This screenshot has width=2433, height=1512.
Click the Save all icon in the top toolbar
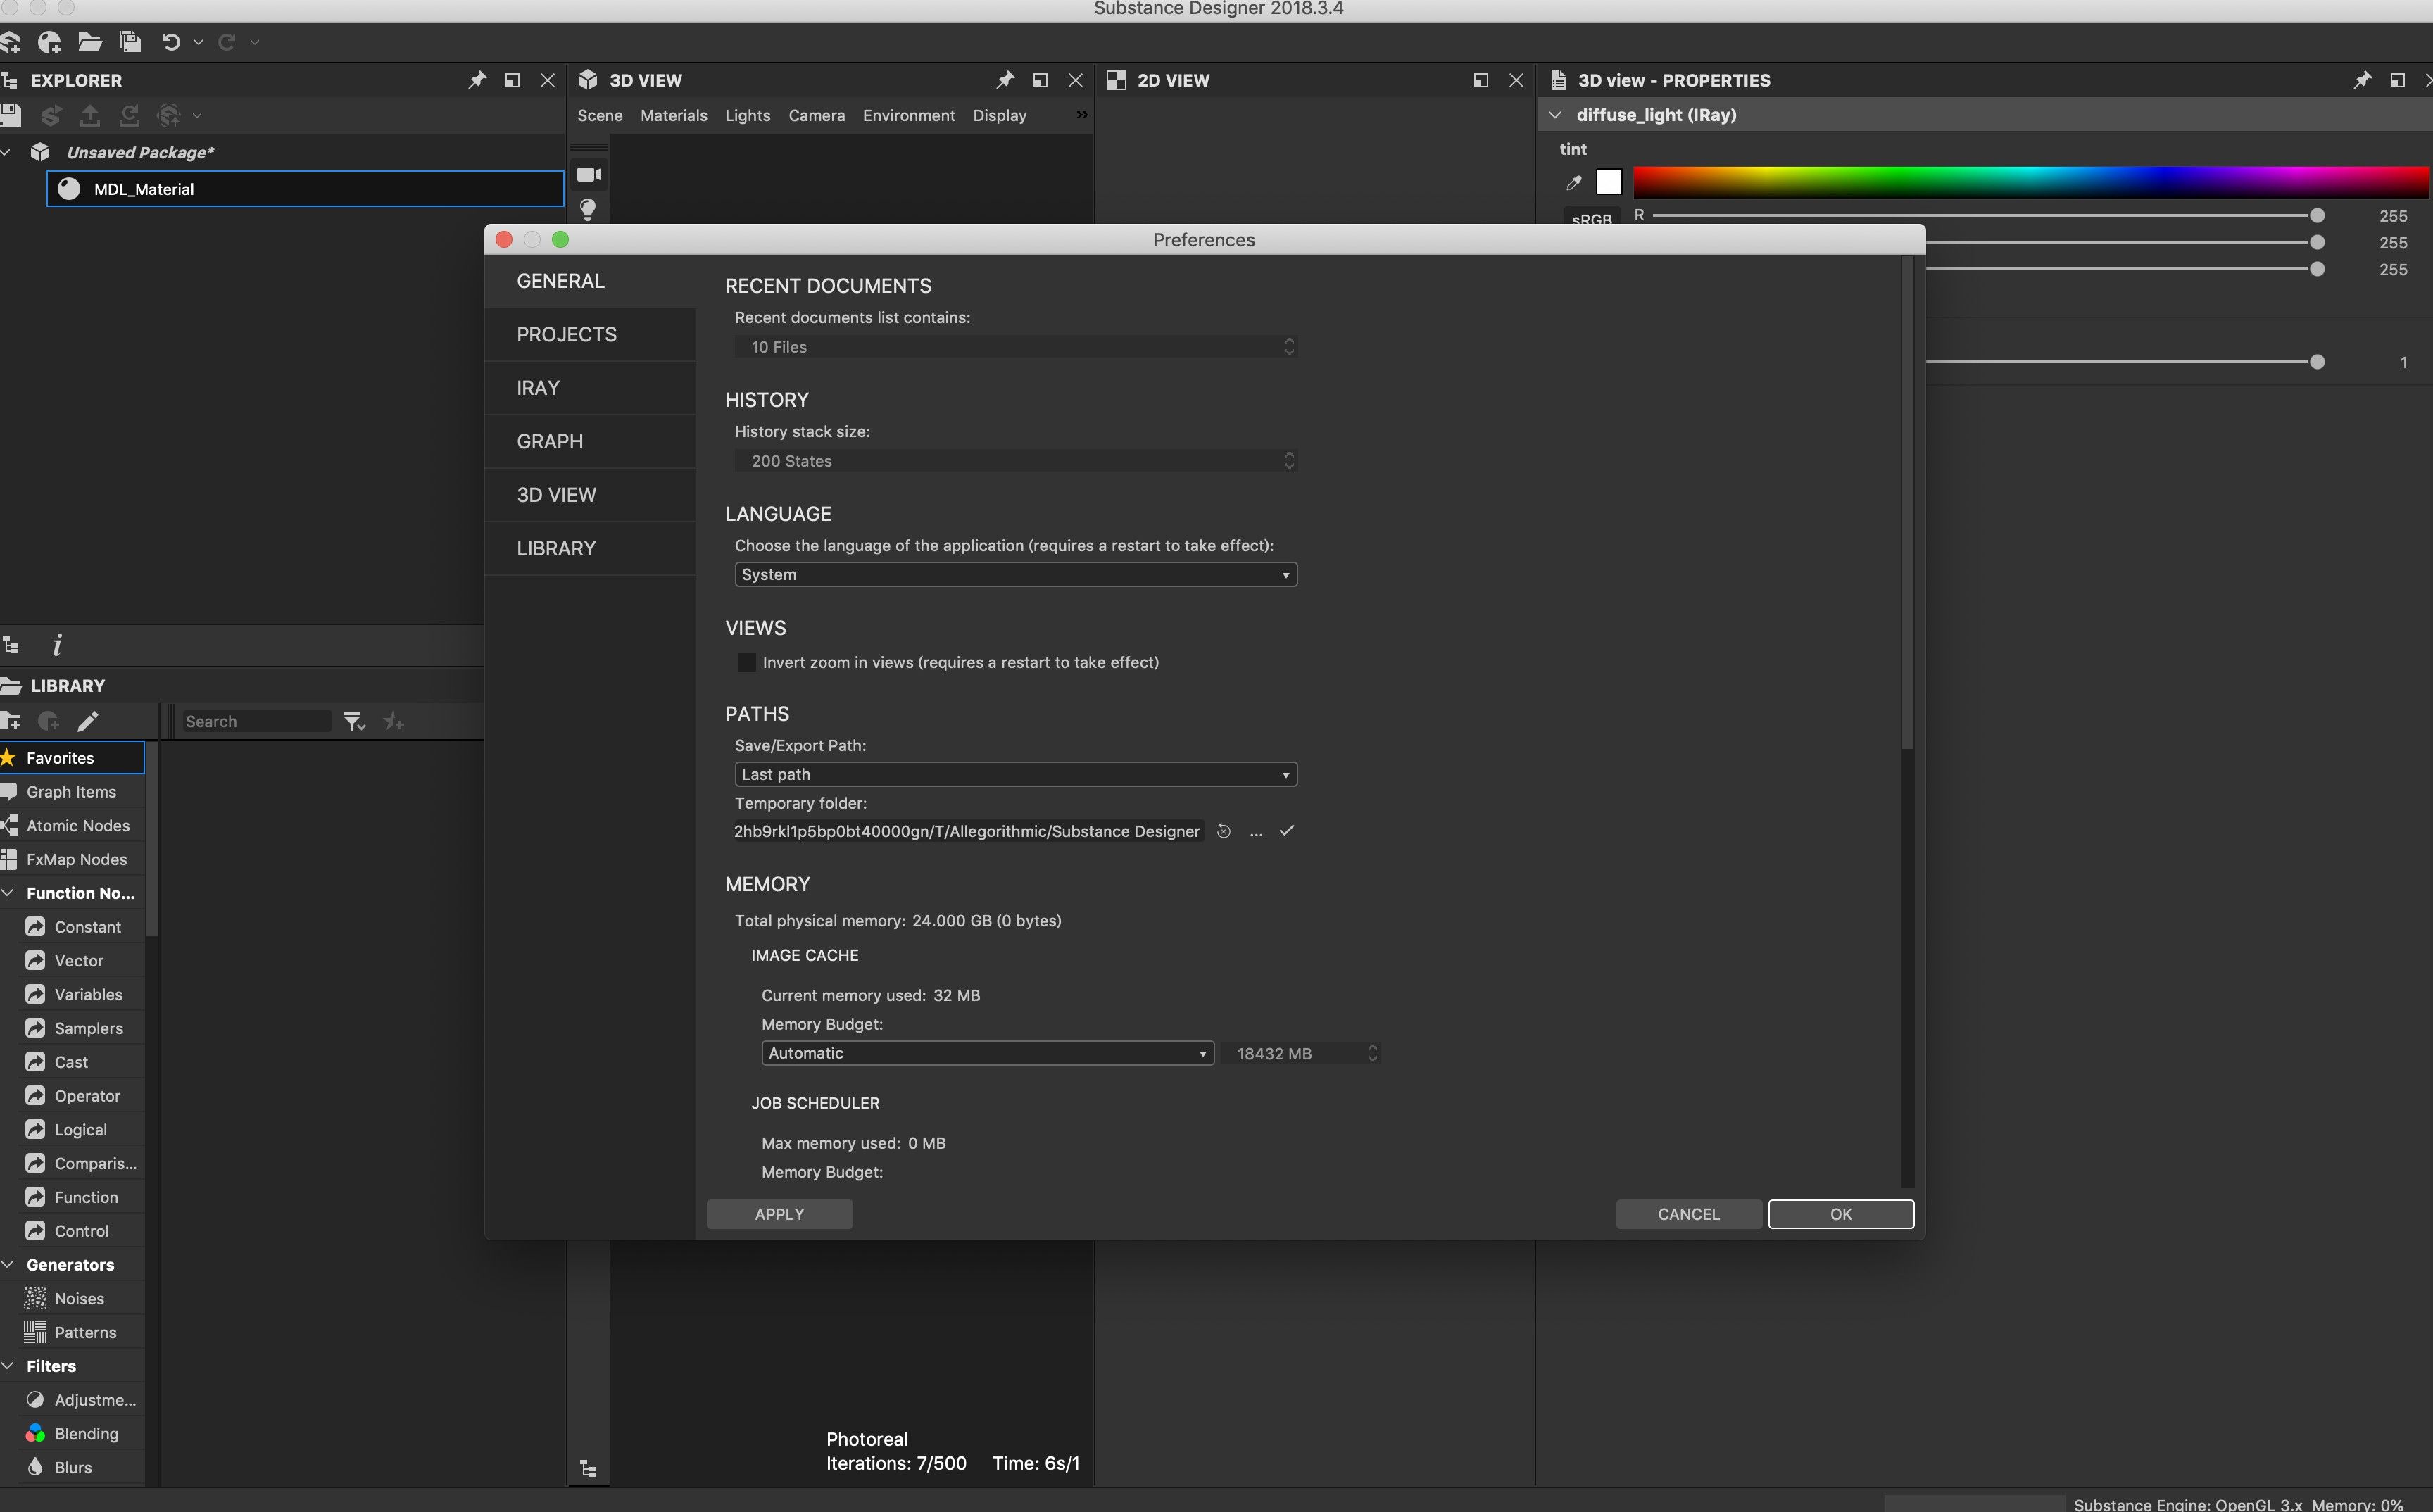tap(130, 42)
